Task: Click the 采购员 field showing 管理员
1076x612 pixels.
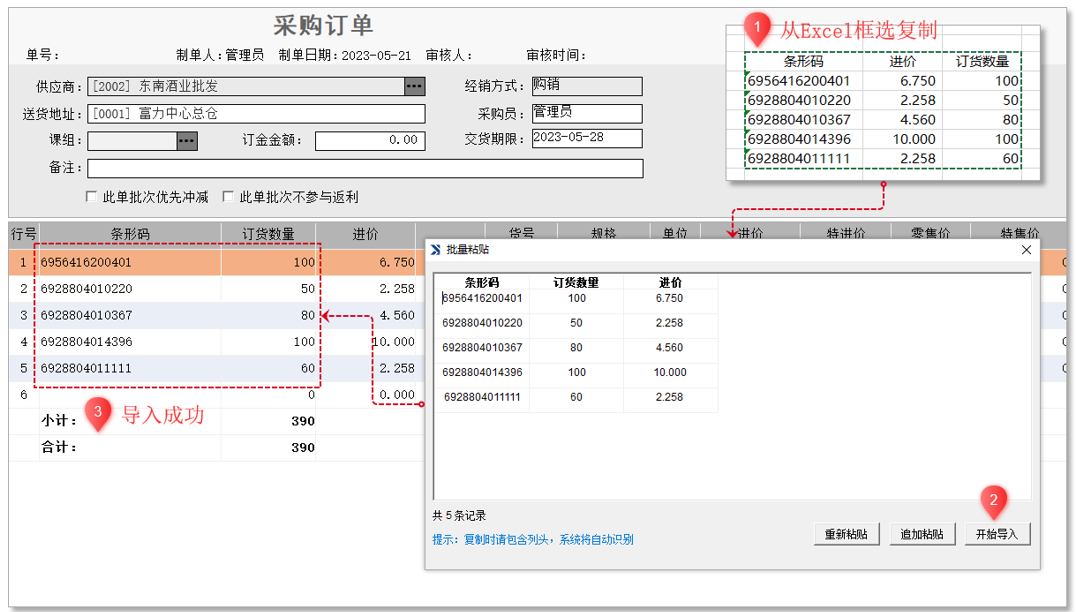Action: pos(587,113)
